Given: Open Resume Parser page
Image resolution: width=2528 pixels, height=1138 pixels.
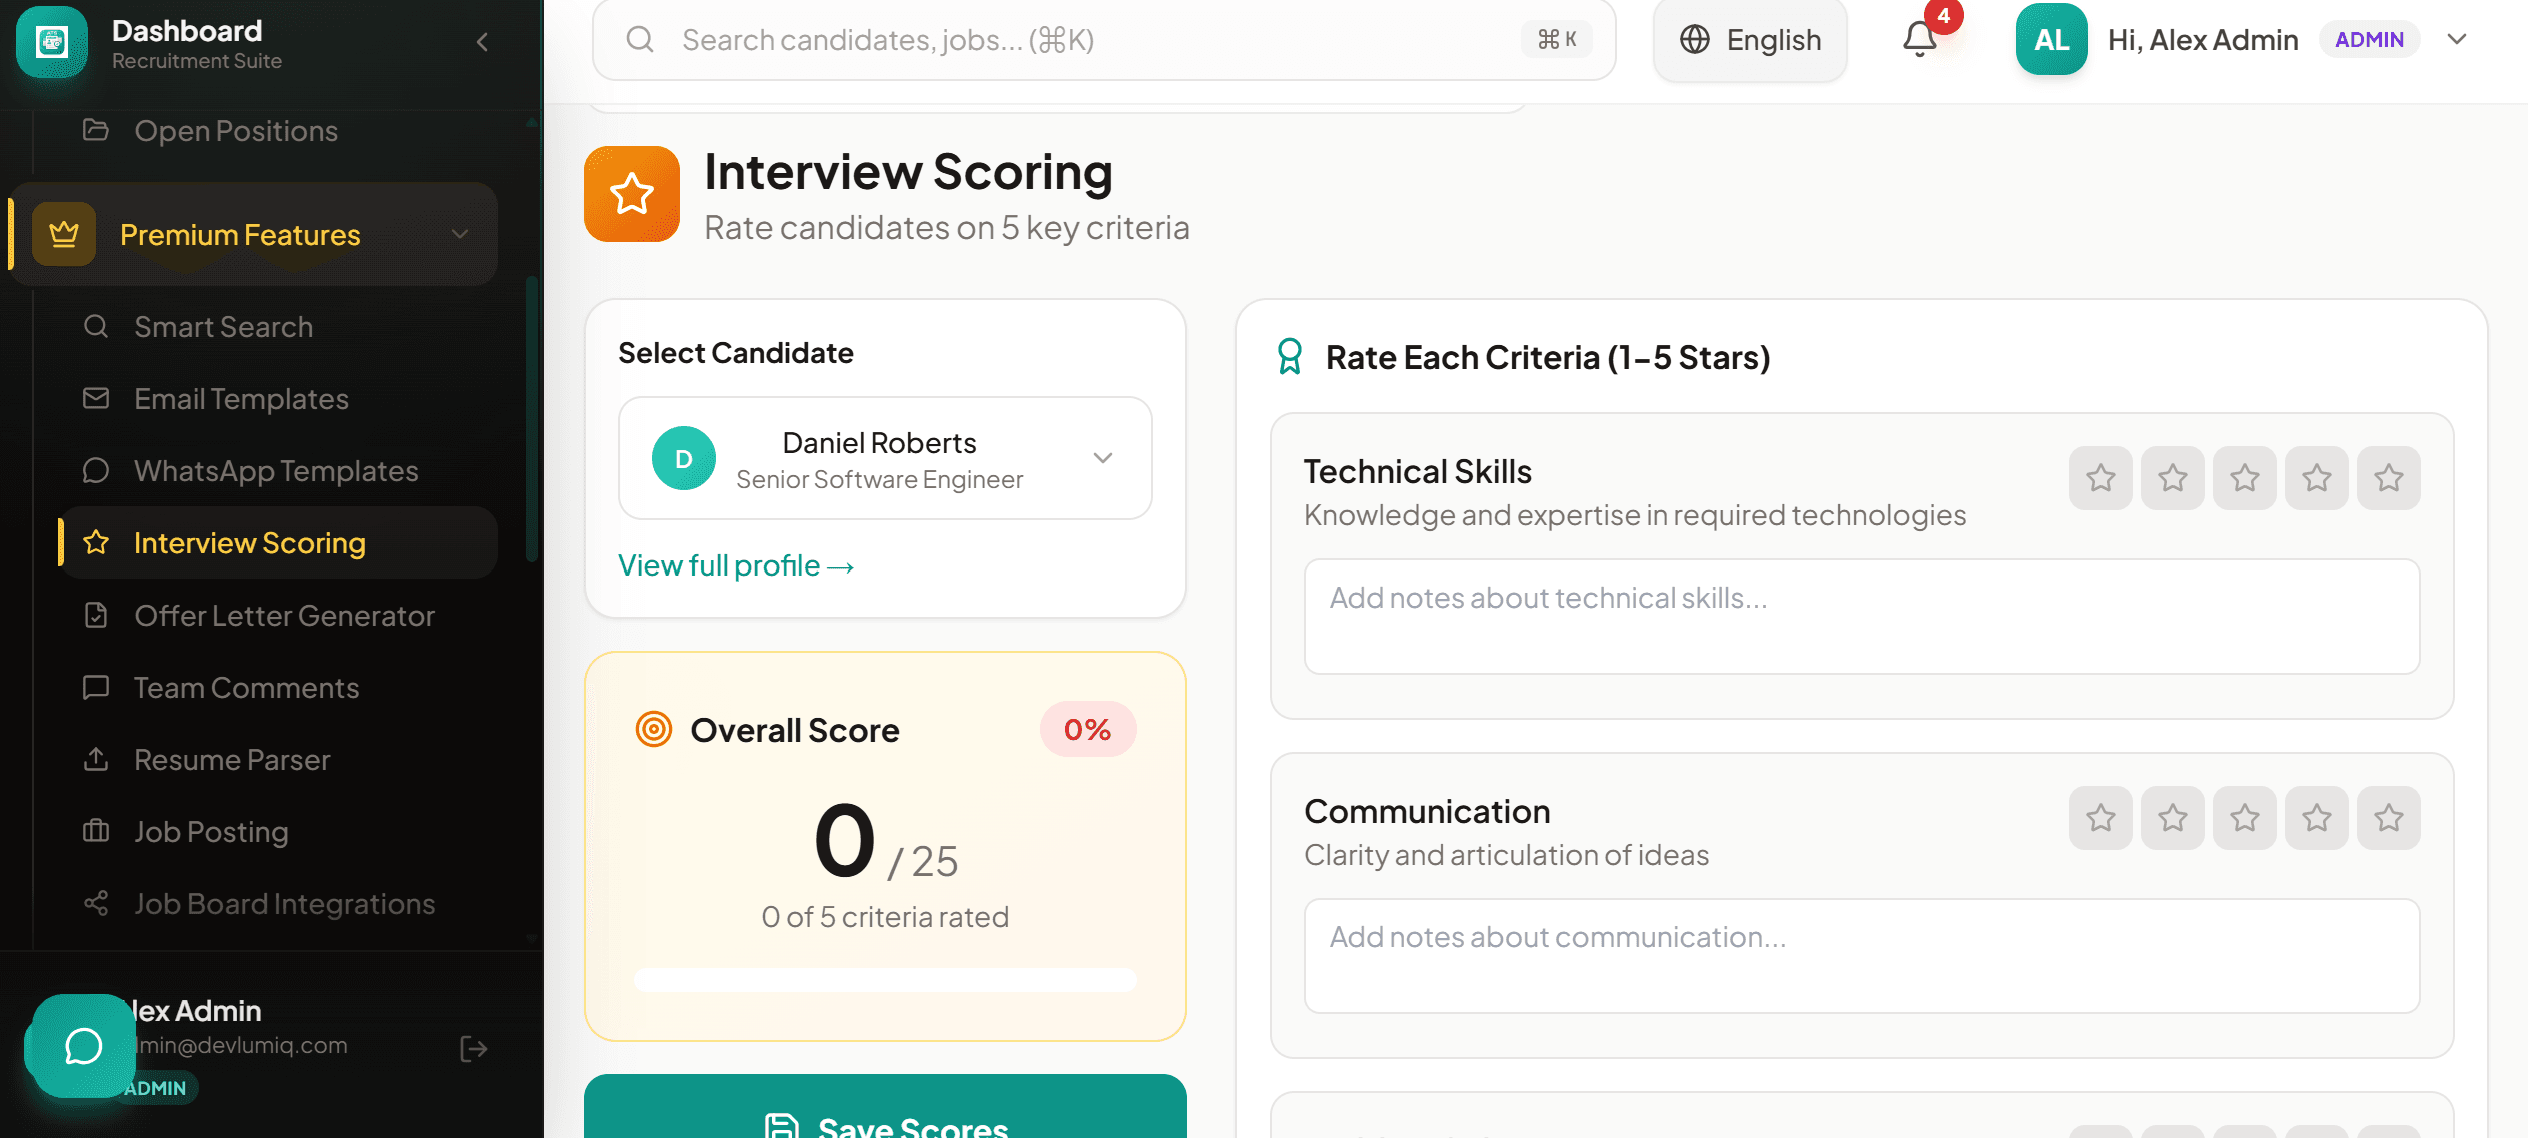Looking at the screenshot, I should (x=278, y=760).
